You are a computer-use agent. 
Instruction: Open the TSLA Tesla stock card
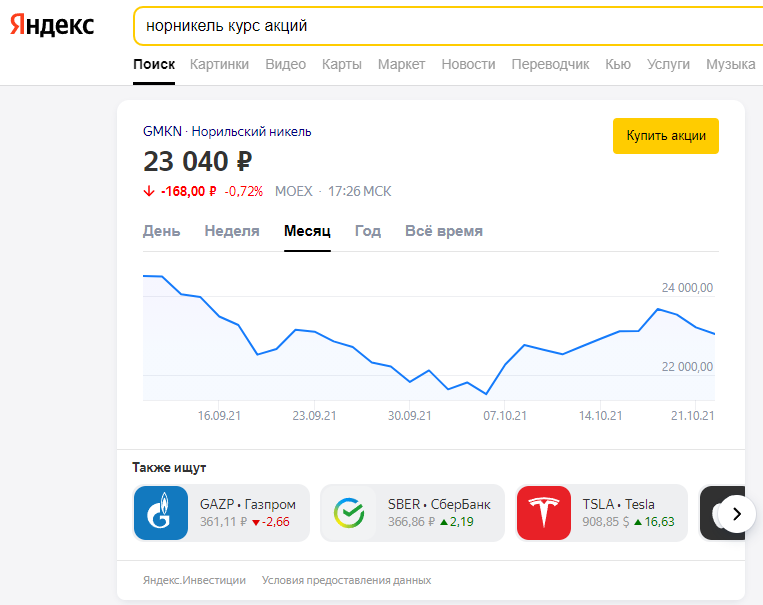tap(601, 513)
